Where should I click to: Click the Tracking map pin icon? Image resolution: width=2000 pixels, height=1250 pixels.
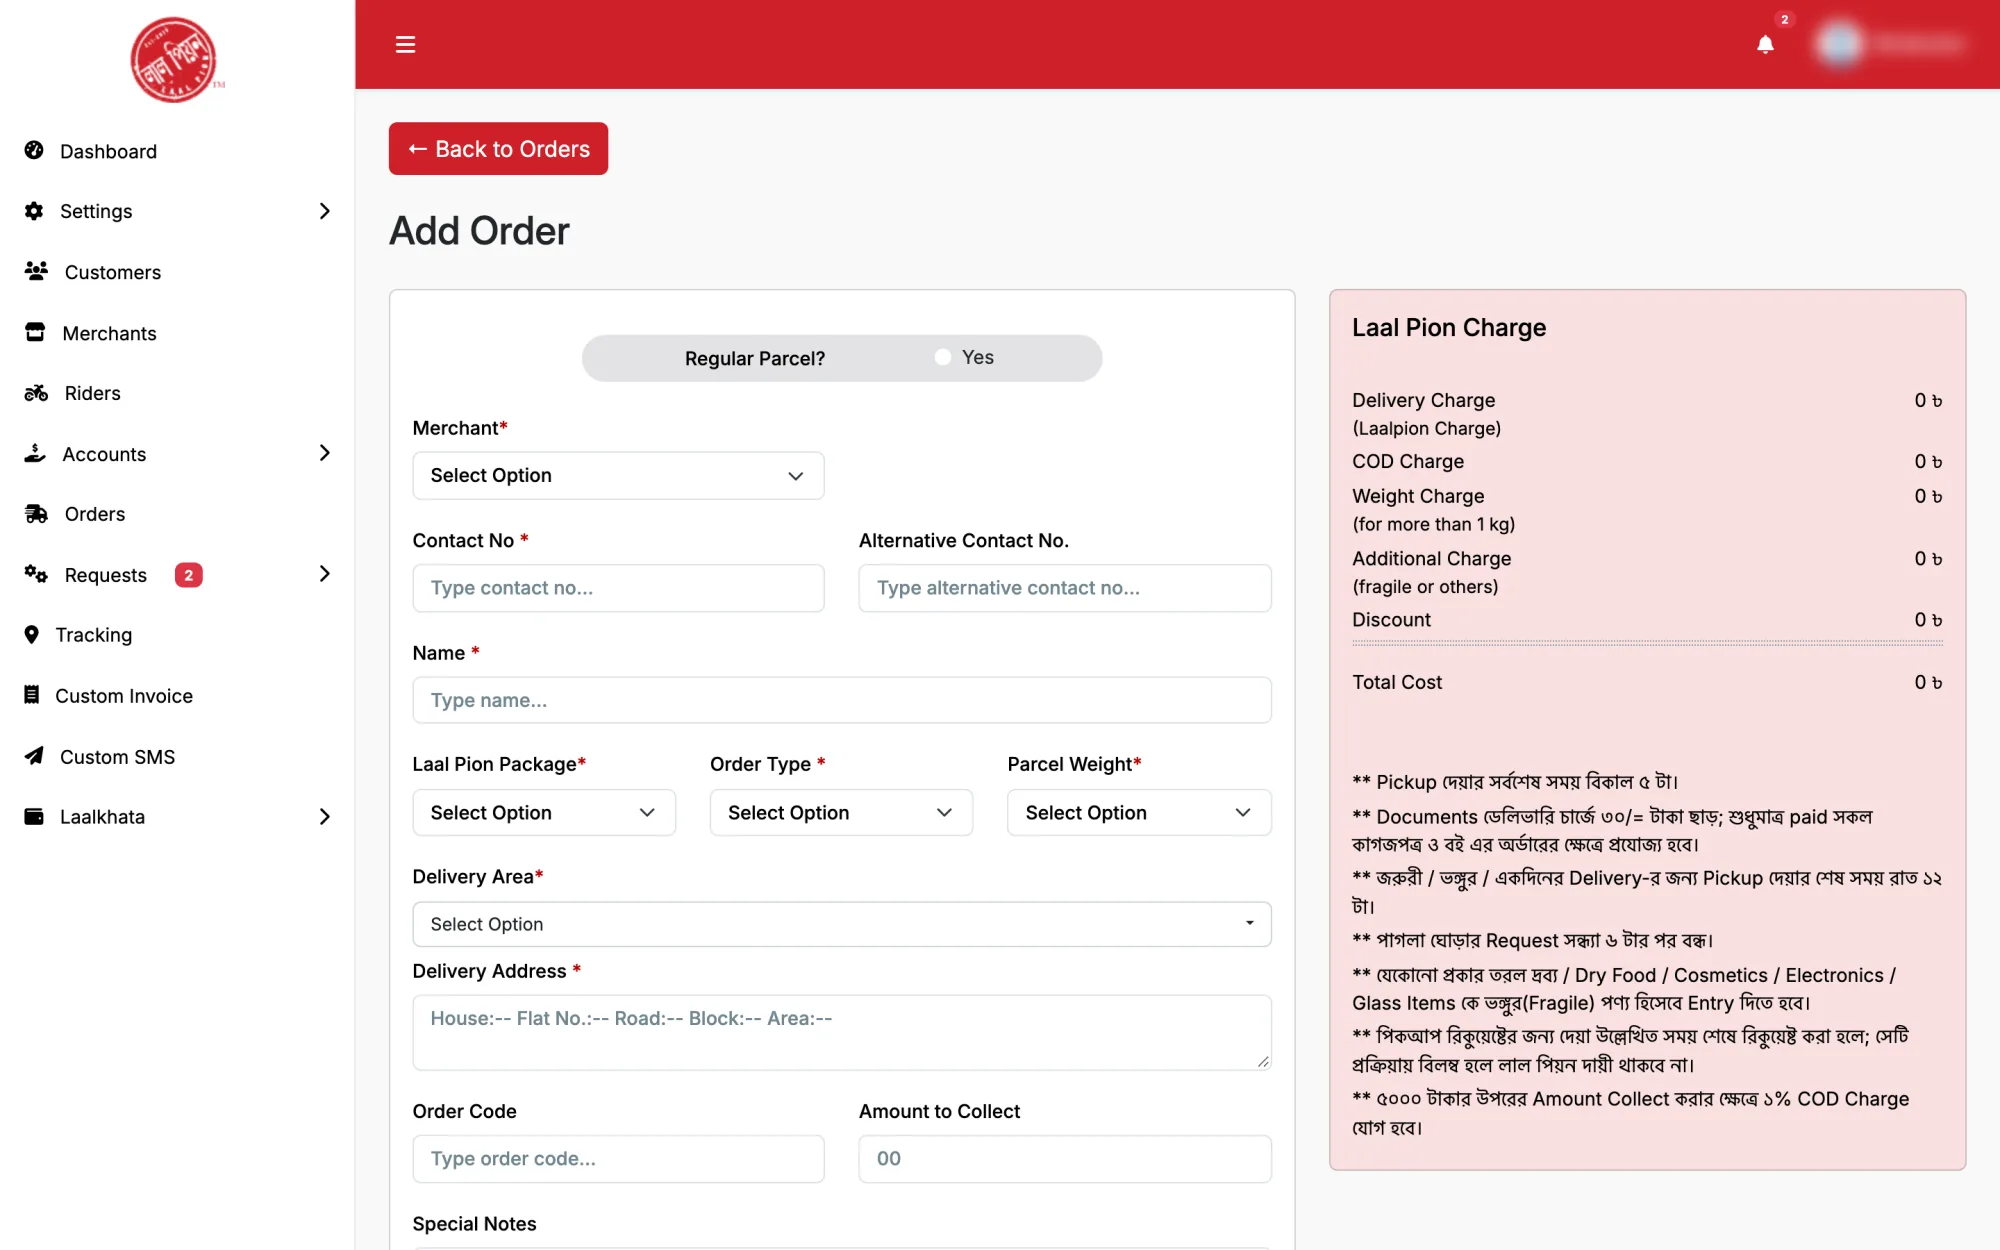32,635
